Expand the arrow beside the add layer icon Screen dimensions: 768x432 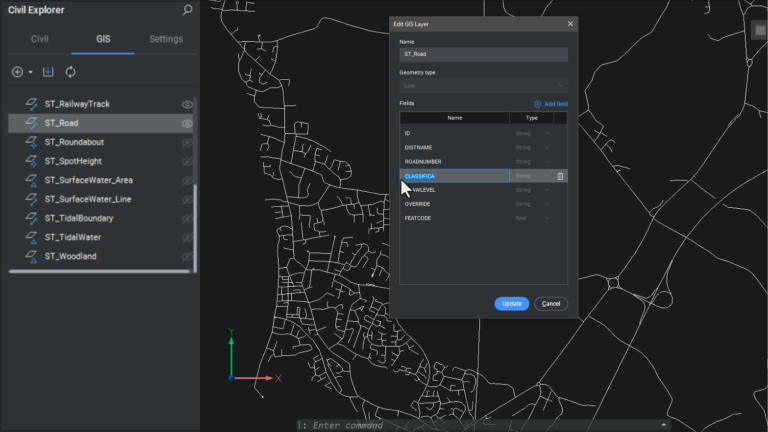[x=30, y=72]
